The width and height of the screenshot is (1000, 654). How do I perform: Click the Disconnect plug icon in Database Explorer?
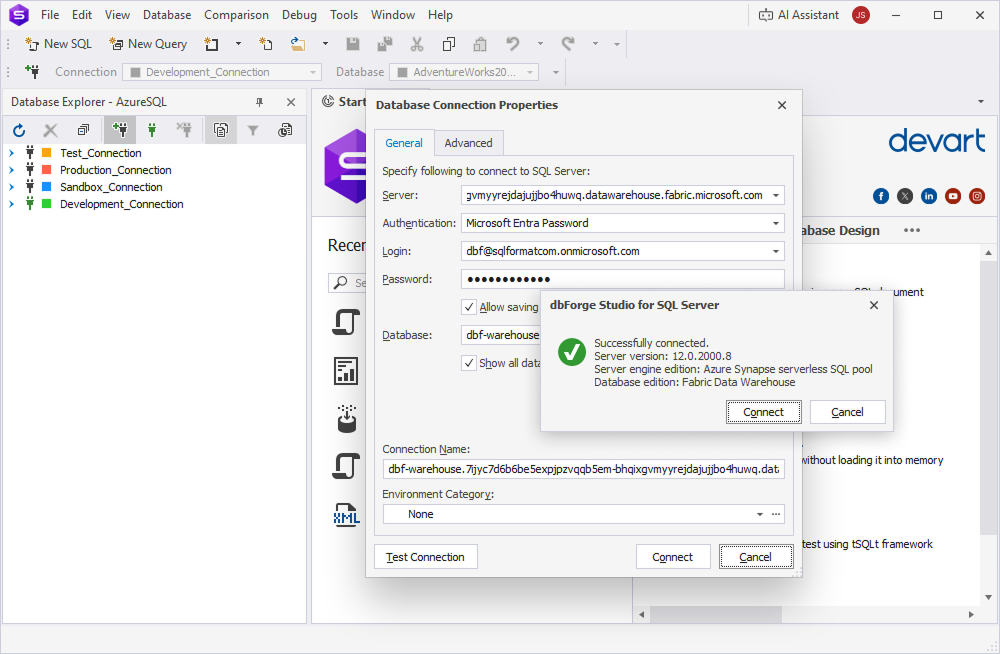[x=183, y=130]
